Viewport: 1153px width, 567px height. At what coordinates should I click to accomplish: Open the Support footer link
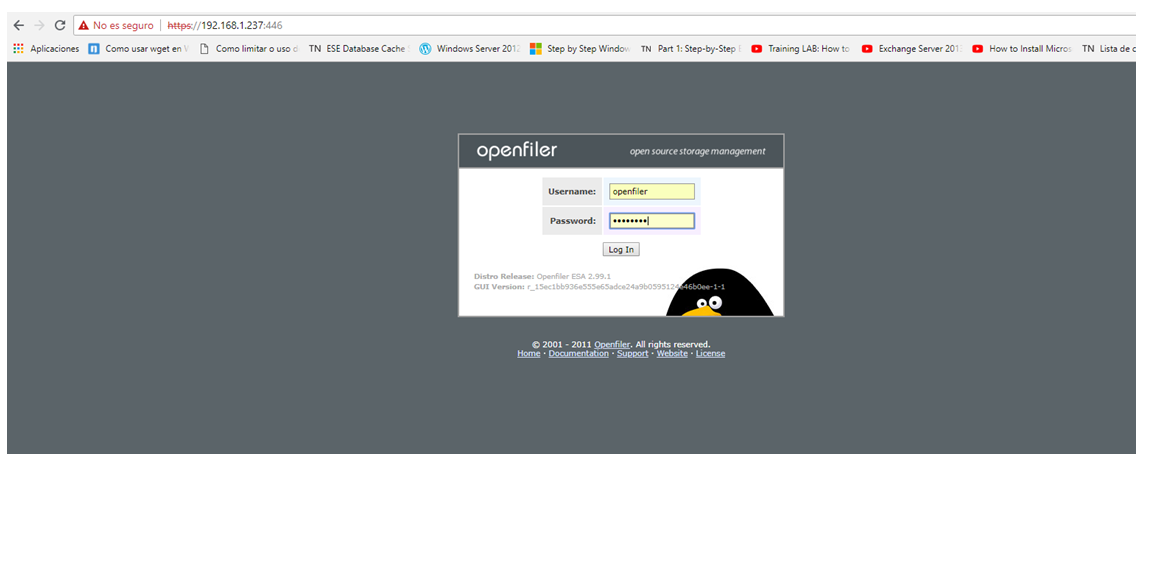point(632,354)
